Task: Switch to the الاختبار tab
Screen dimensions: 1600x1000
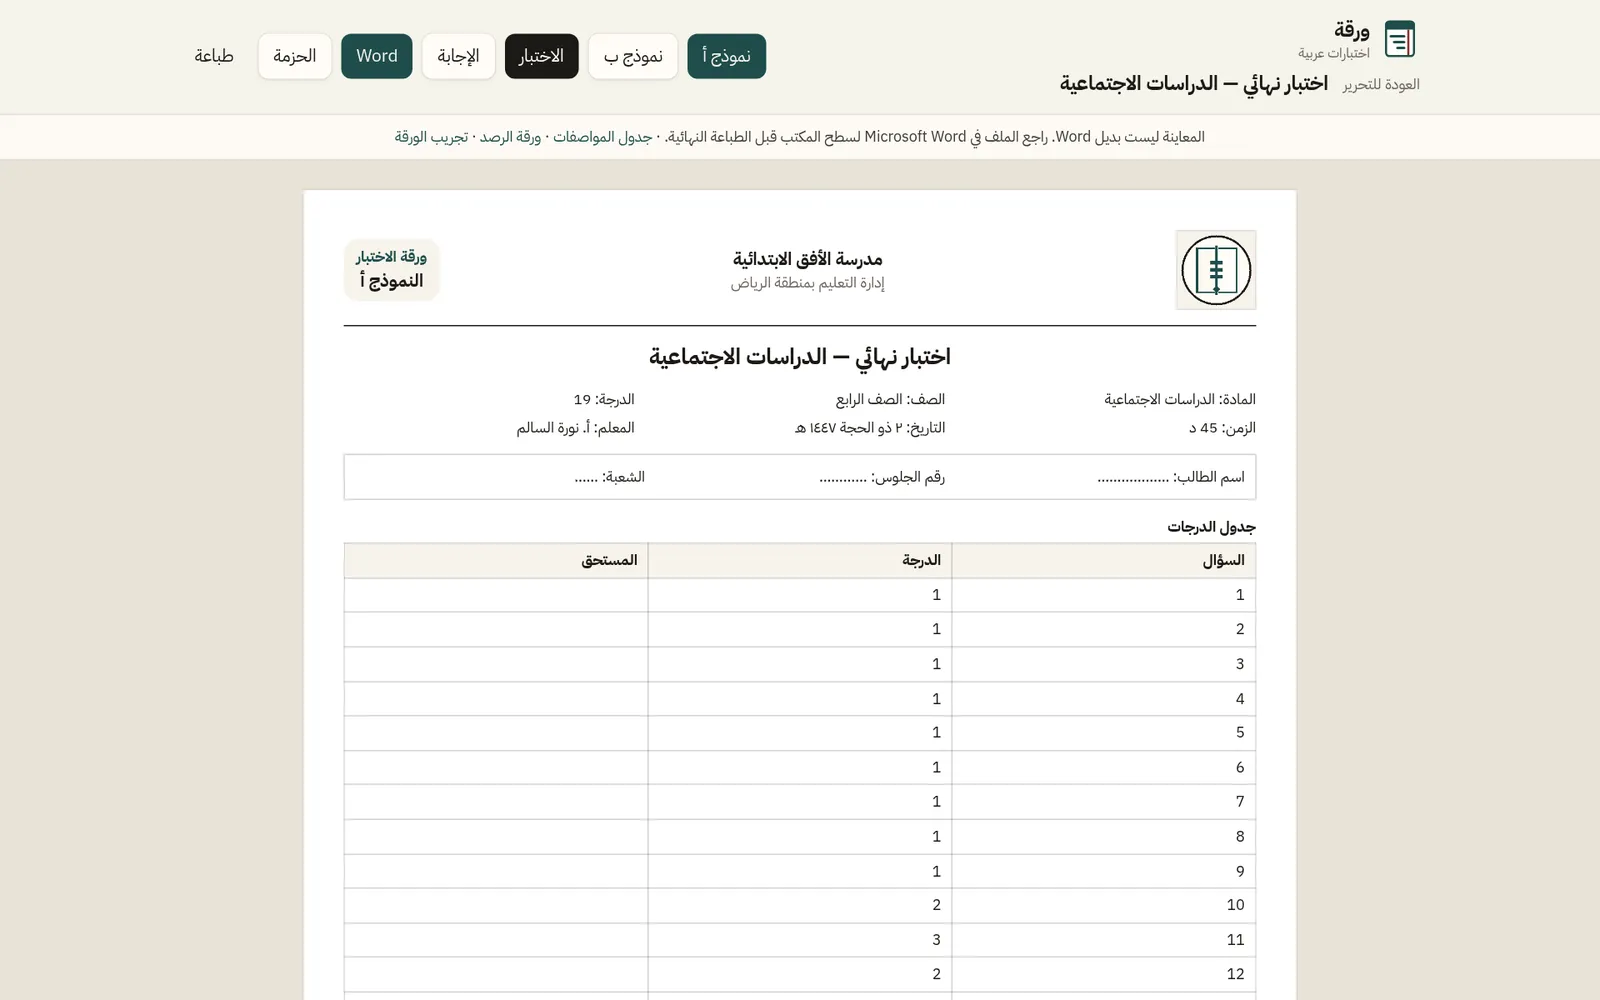Action: (542, 56)
